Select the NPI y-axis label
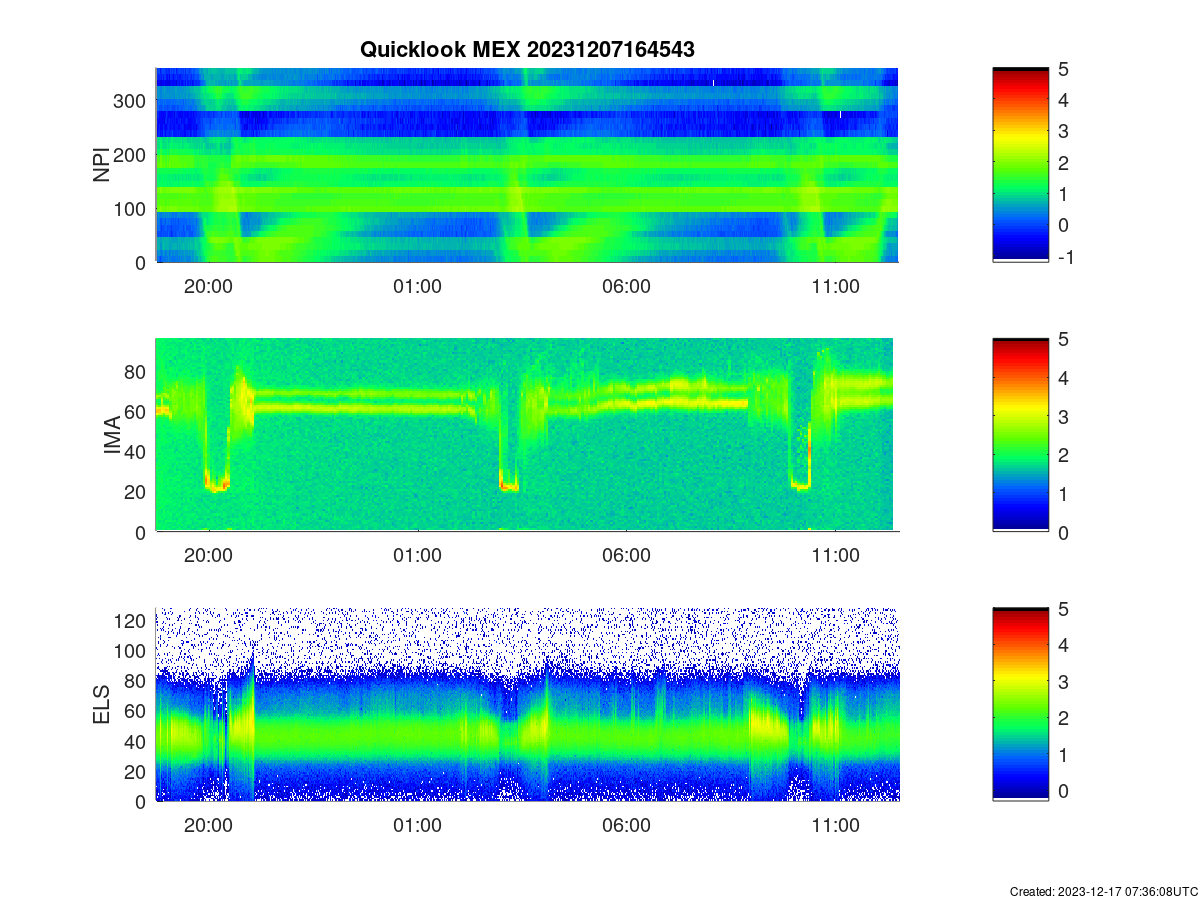Screen dimensions: 1200x900 coord(101,165)
